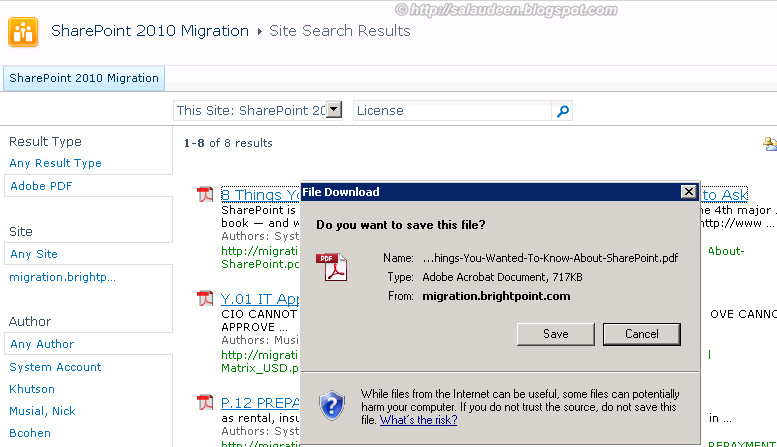
Task: Click file name '...hings-You-Wanted-To-Know-About-SharePoint.pdf'
Action: [550, 258]
